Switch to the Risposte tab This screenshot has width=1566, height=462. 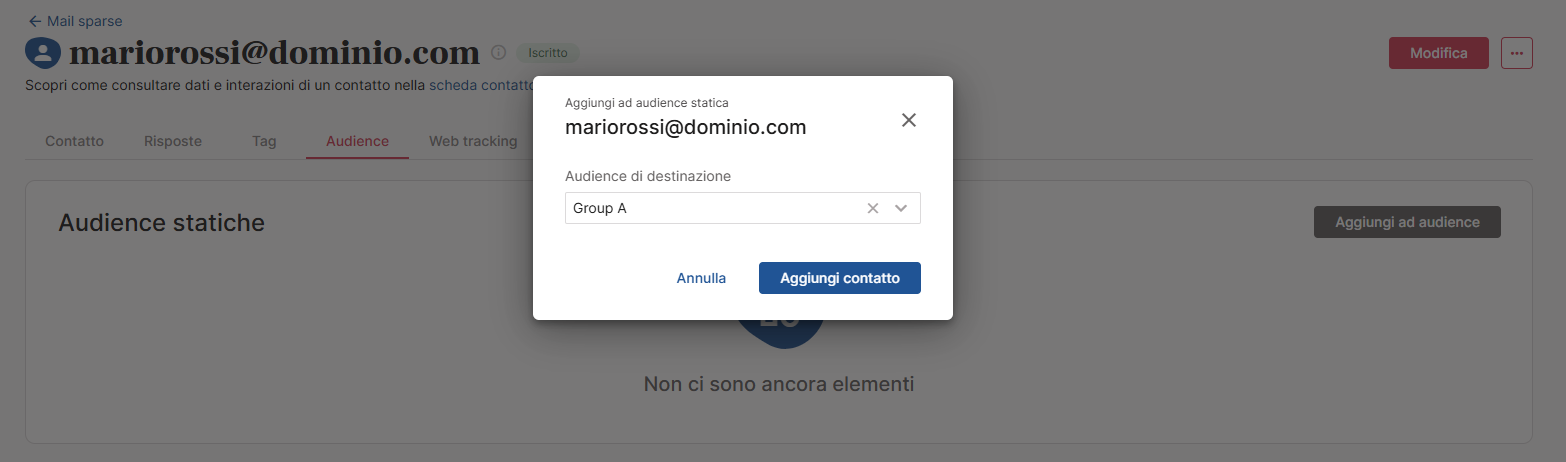tap(173, 141)
